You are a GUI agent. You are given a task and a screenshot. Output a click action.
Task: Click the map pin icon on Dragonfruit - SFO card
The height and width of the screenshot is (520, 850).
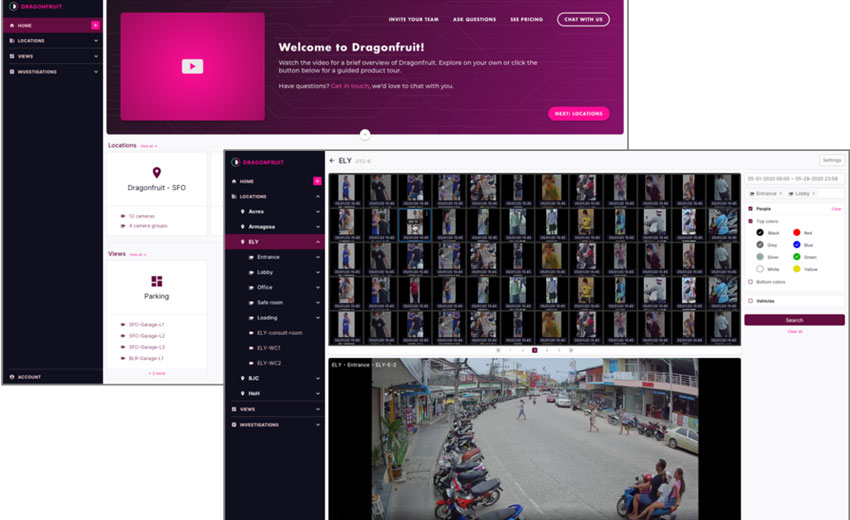tap(157, 172)
